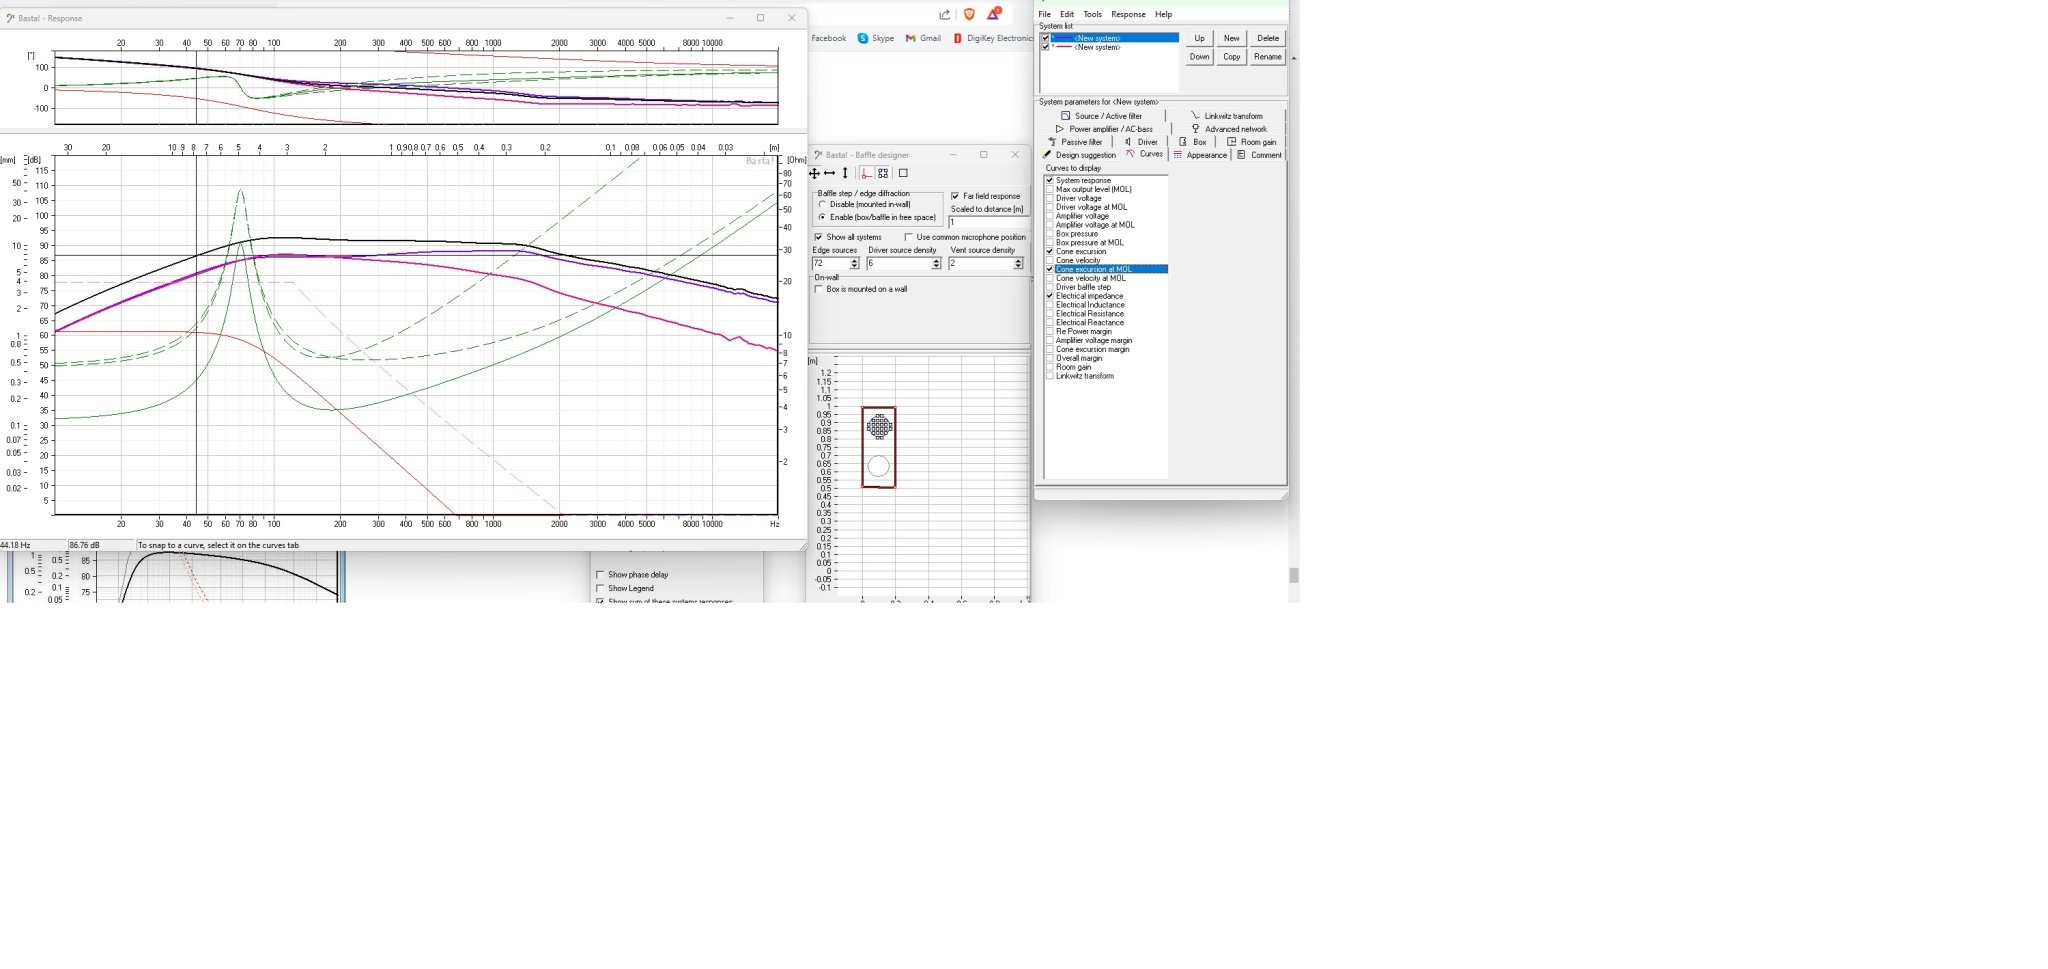Click the driver source grid on baffle drawing
Viewport: 2048px width, 969px height.
879,427
